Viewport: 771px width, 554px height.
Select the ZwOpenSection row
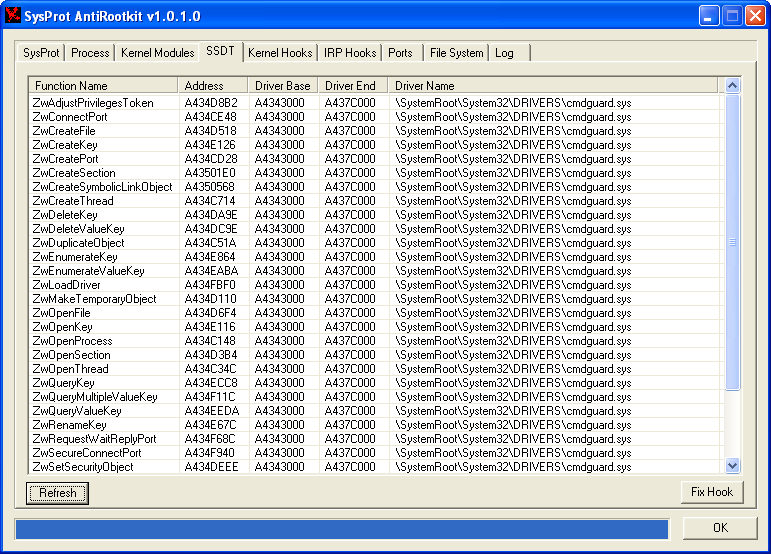374,355
